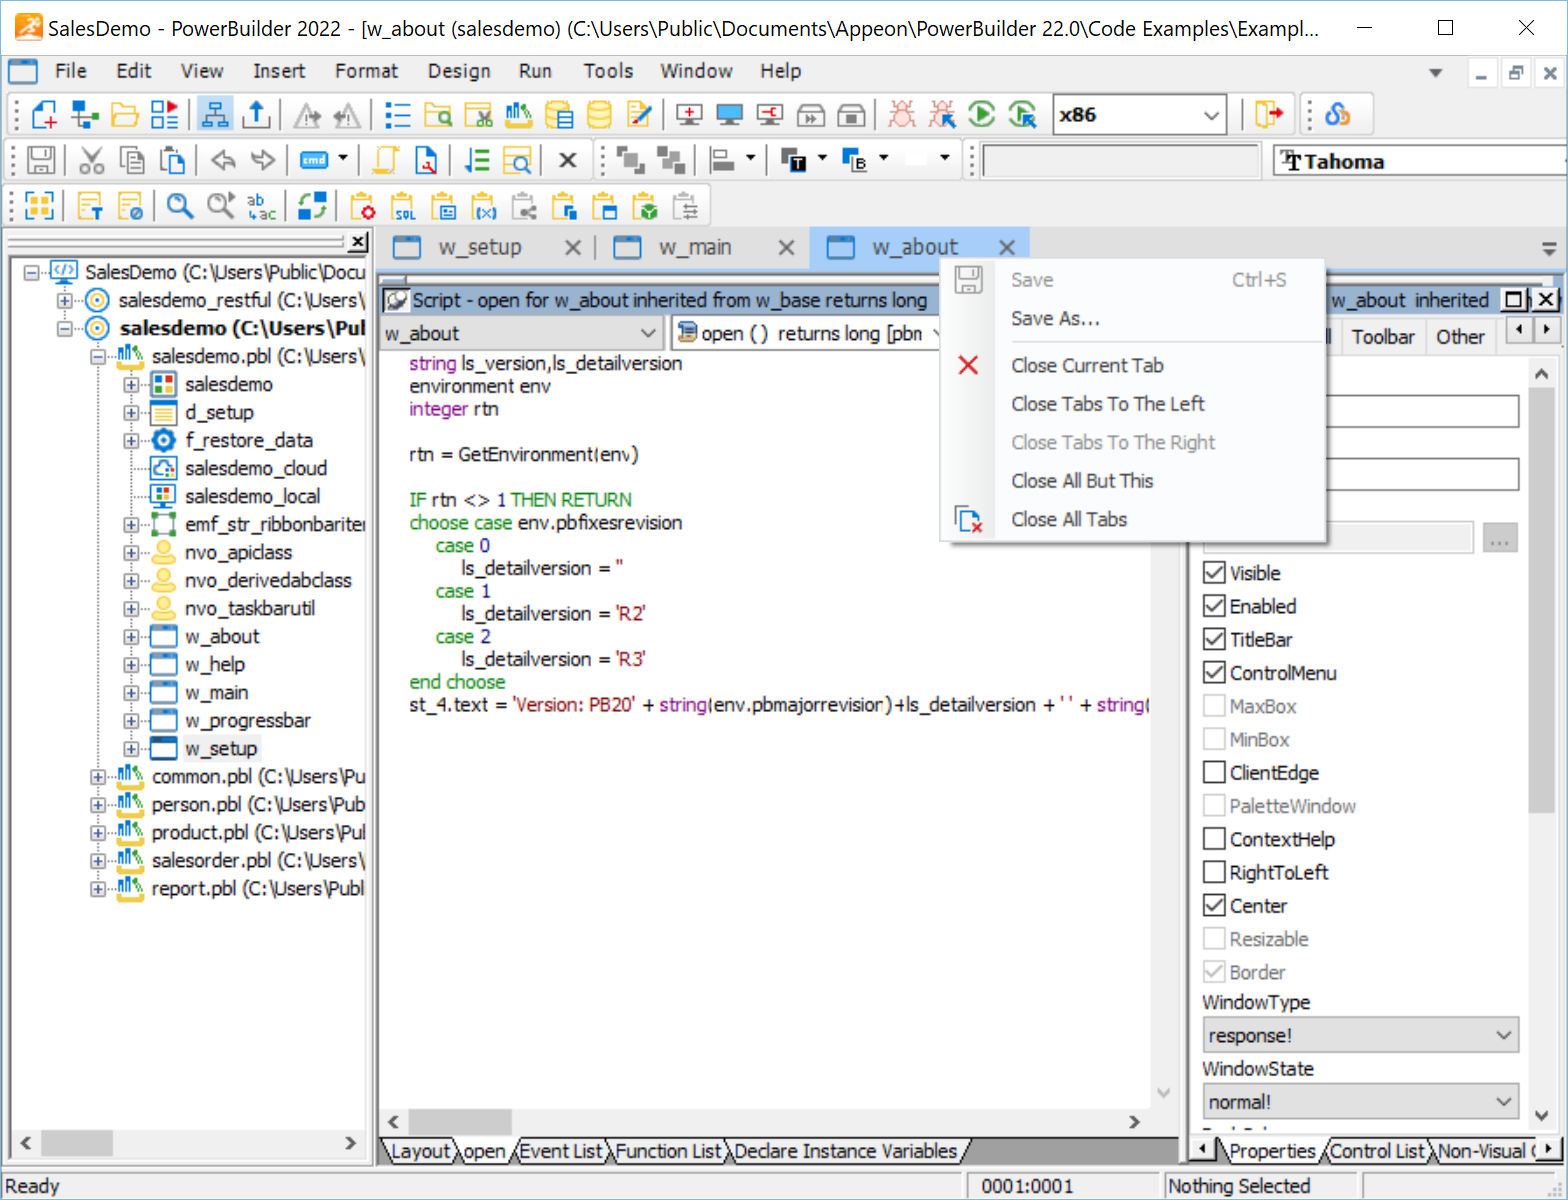Click the Cut scissors icon
1568x1200 pixels.
[x=92, y=160]
